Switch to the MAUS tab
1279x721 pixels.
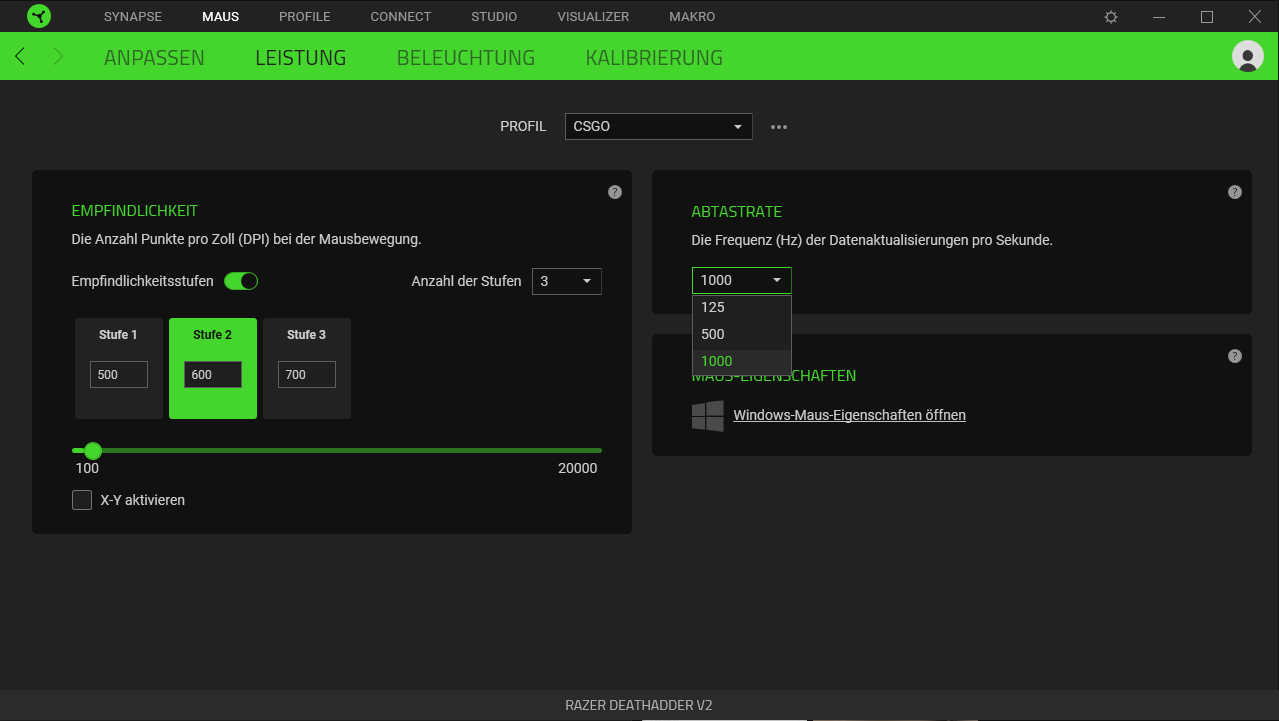[221, 17]
